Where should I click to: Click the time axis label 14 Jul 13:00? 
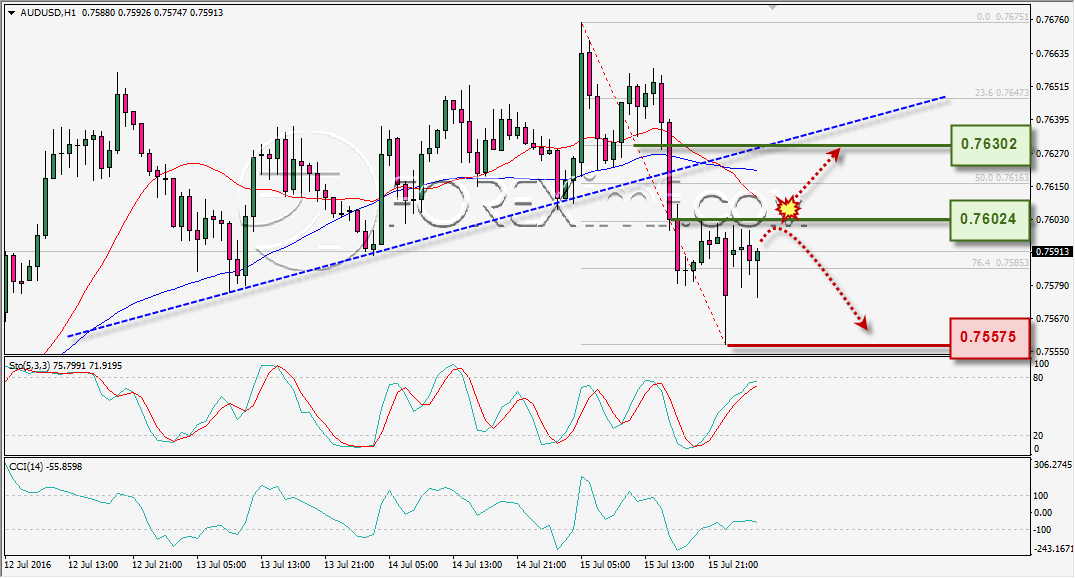click(x=477, y=565)
